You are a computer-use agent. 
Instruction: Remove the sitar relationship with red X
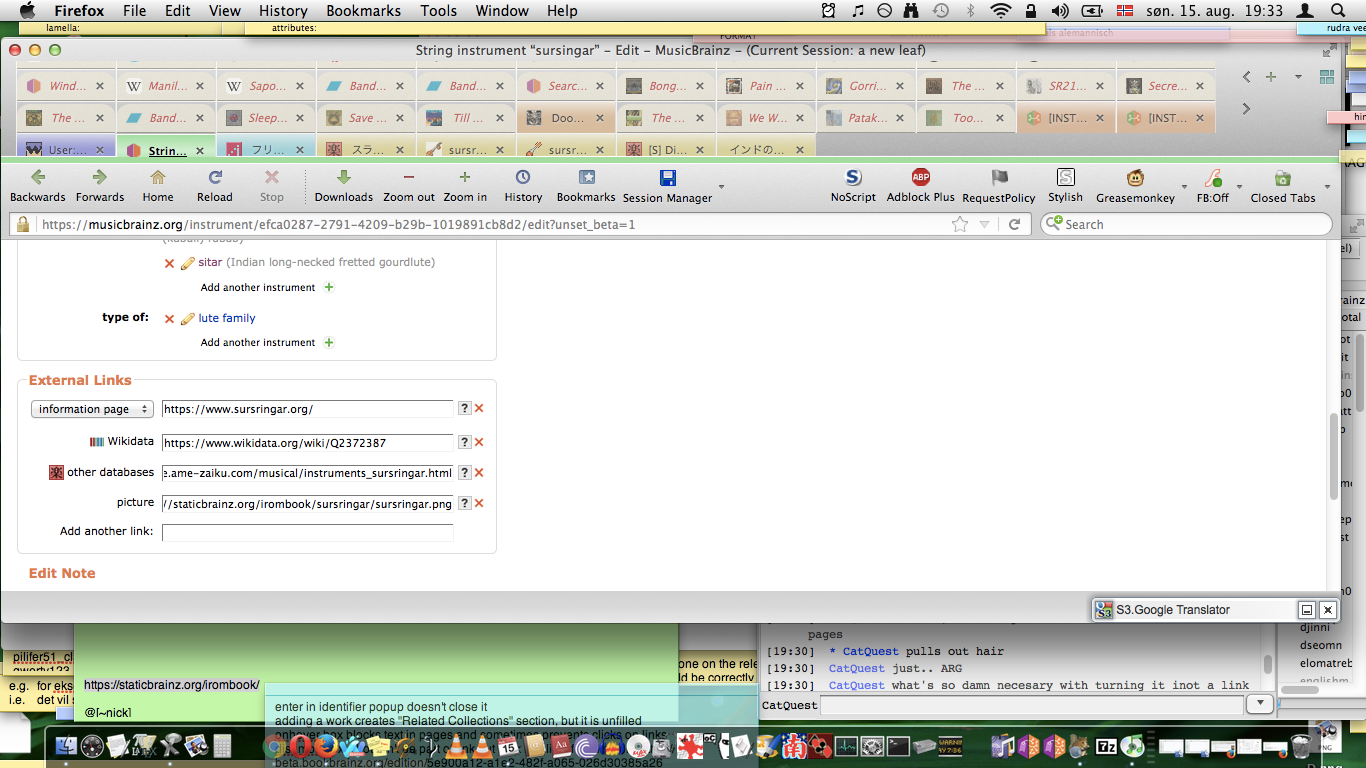click(x=169, y=263)
